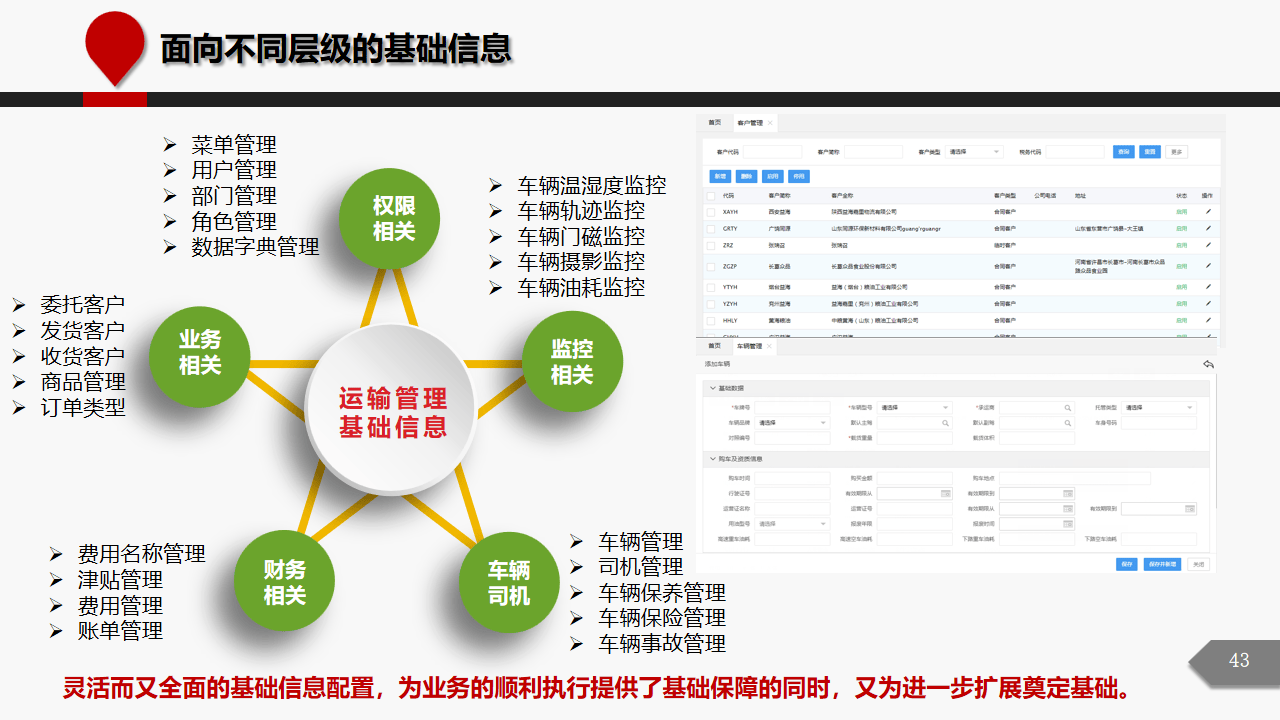The height and width of the screenshot is (720, 1280).
Task: Close the 客户管理 tab with its X
Action: pos(770,123)
